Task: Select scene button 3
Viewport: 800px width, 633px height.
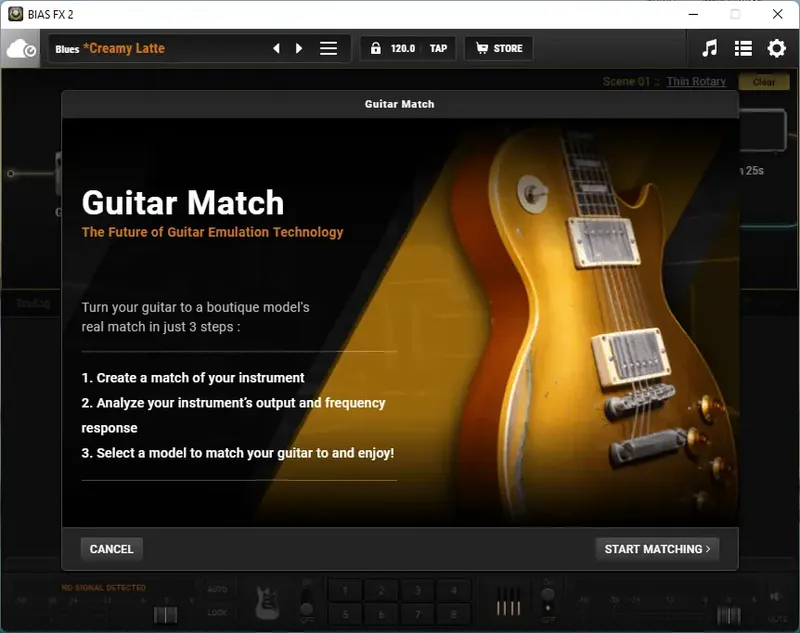Action: (417, 591)
